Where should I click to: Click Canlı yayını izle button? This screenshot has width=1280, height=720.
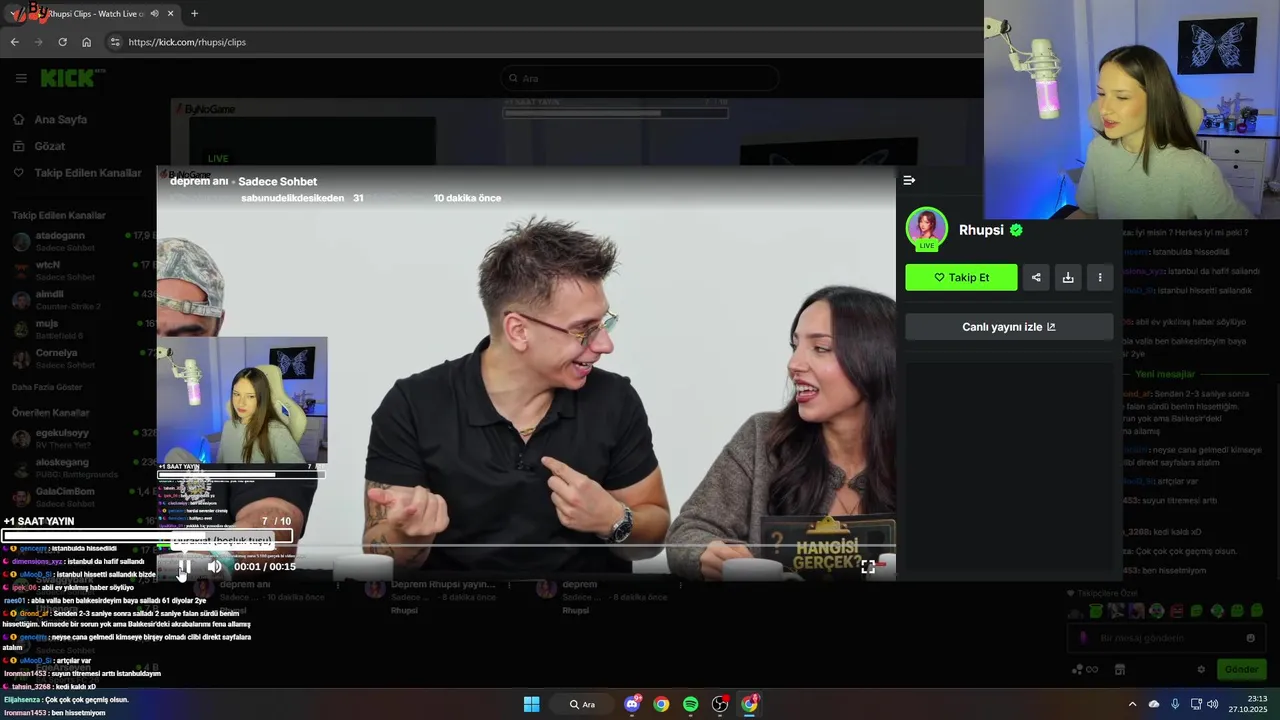click(1009, 327)
